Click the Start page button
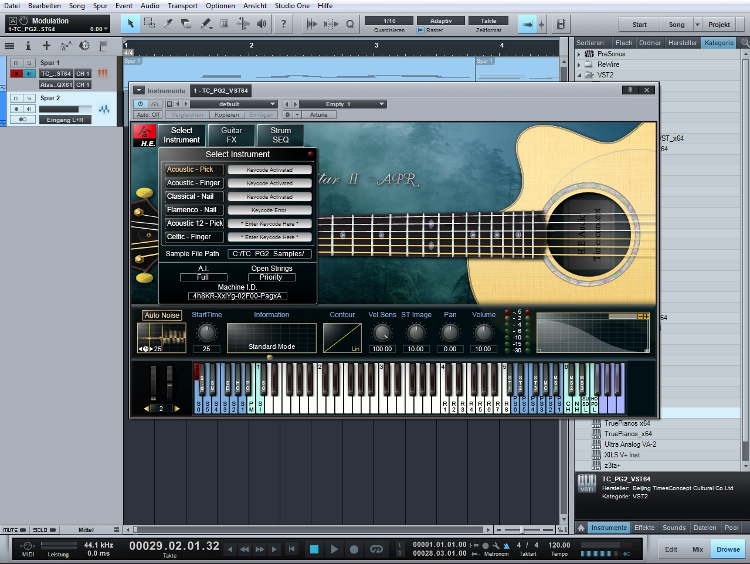 (640, 24)
